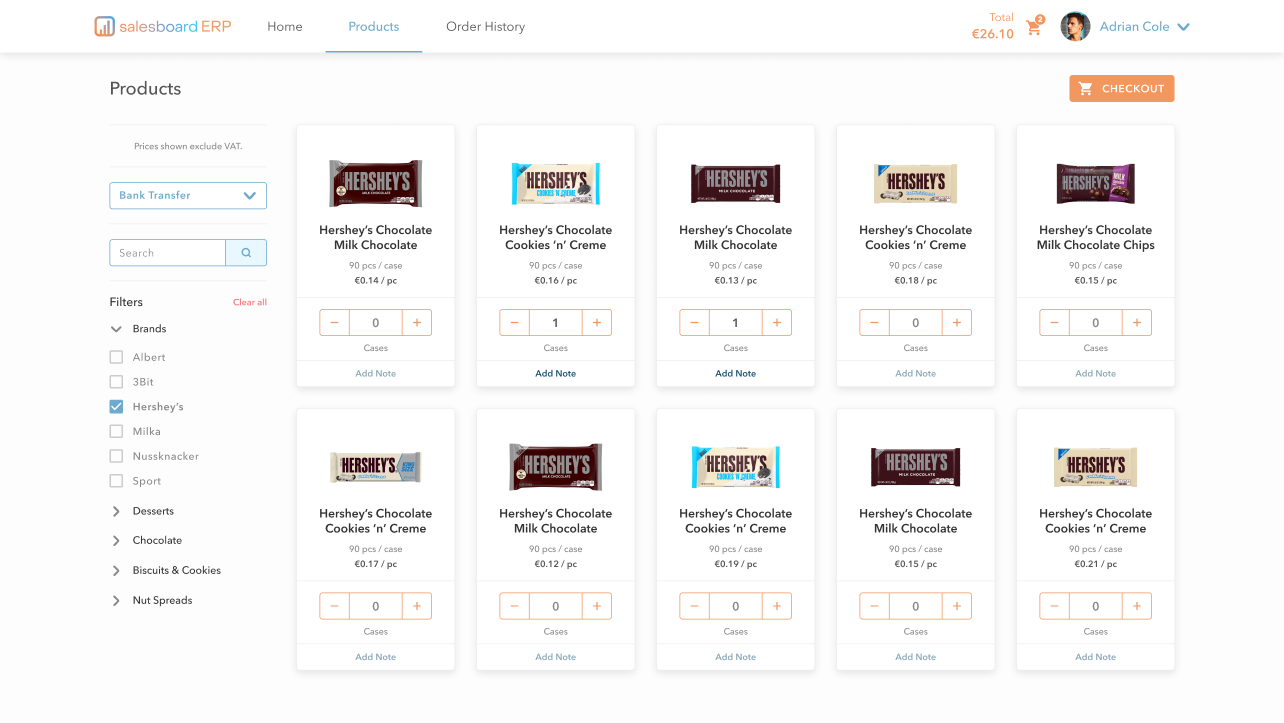Uncheck the Hershey's brand filter

pyautogui.click(x=116, y=407)
